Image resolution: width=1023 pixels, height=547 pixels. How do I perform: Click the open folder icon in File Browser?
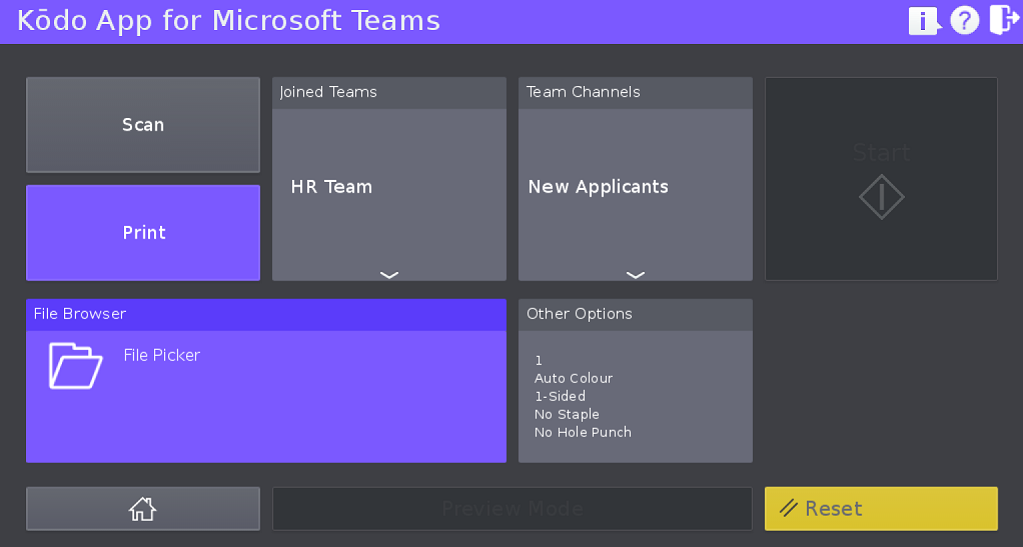[x=76, y=366]
